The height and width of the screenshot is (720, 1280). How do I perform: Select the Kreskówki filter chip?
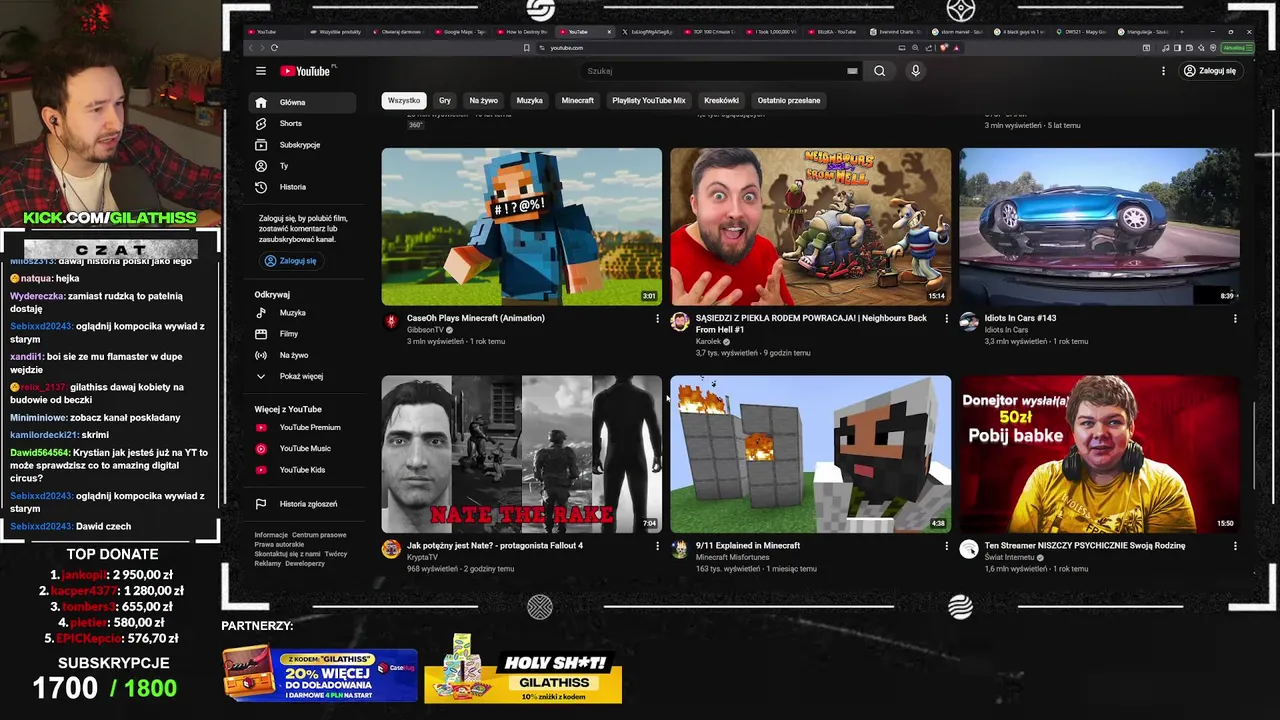tap(721, 100)
